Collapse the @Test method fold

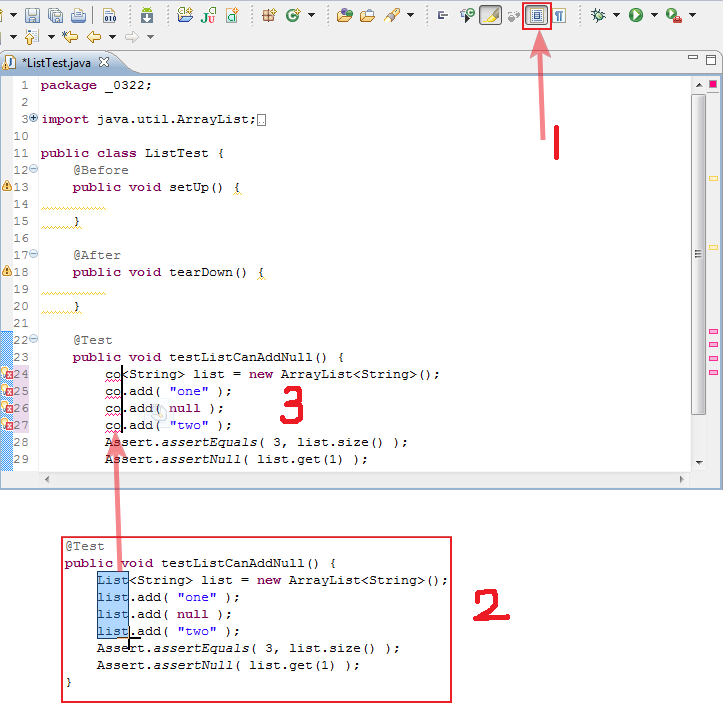coord(34,339)
